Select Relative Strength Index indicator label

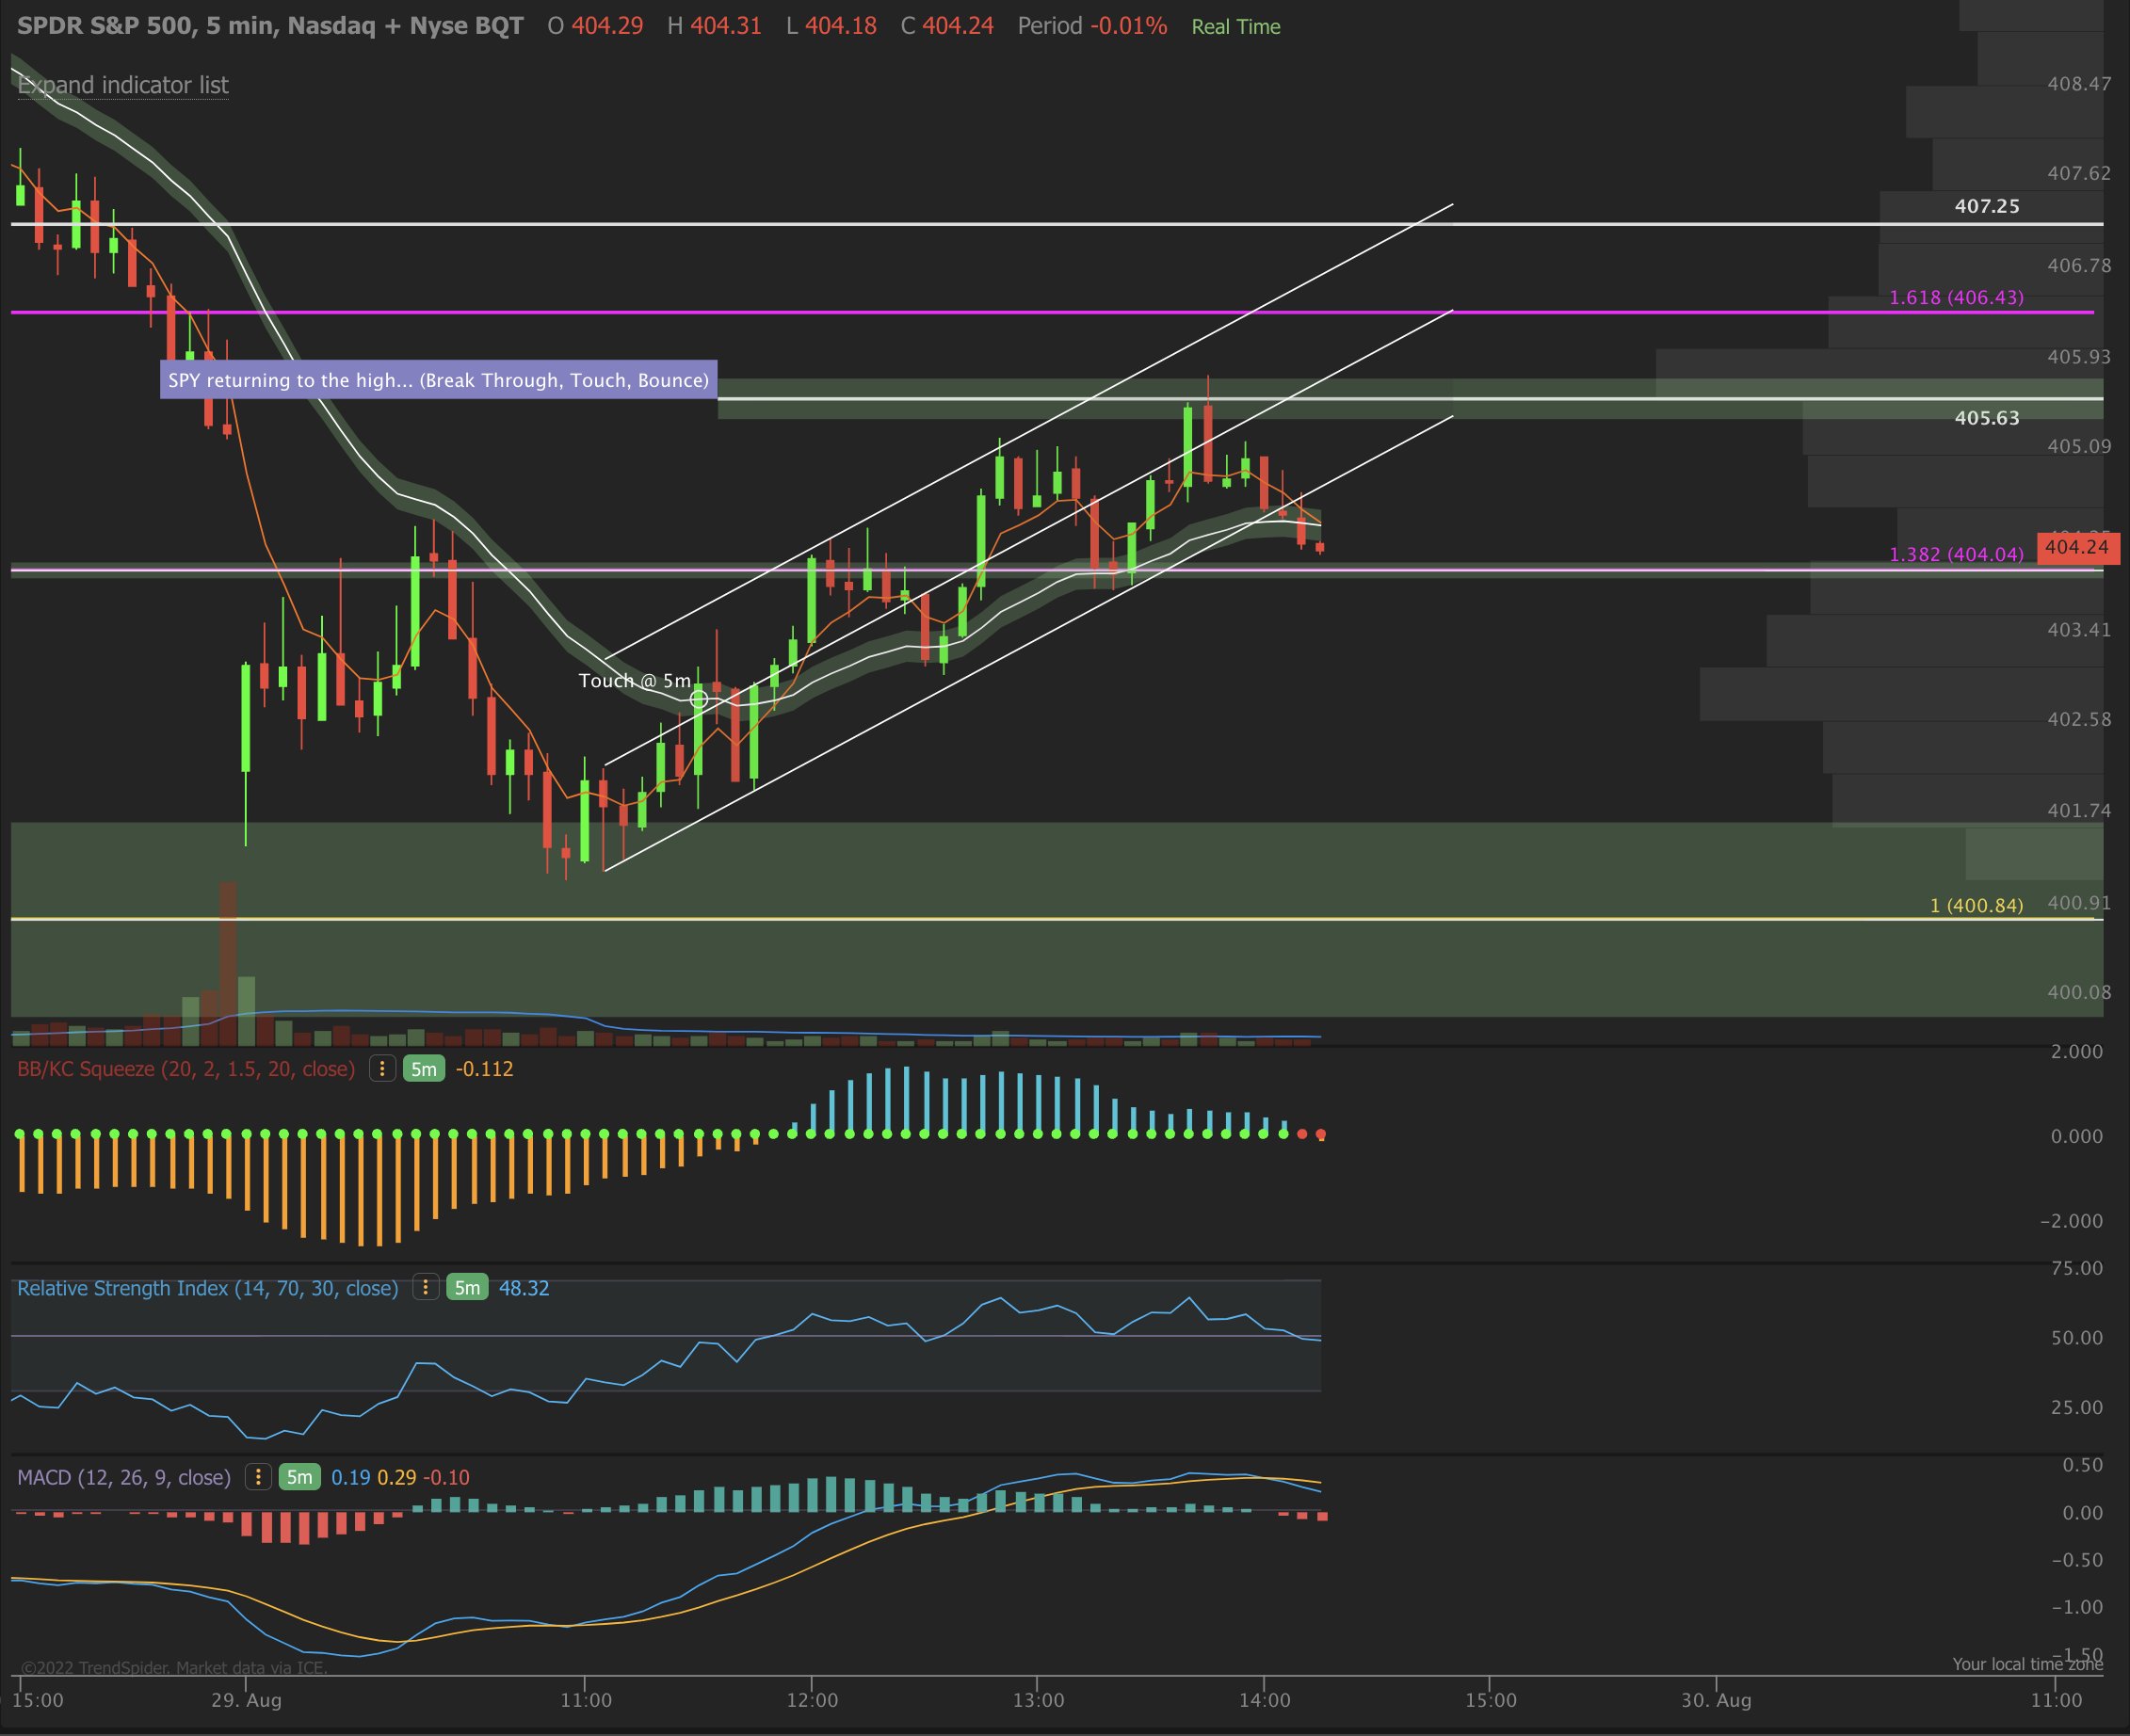coord(207,1288)
